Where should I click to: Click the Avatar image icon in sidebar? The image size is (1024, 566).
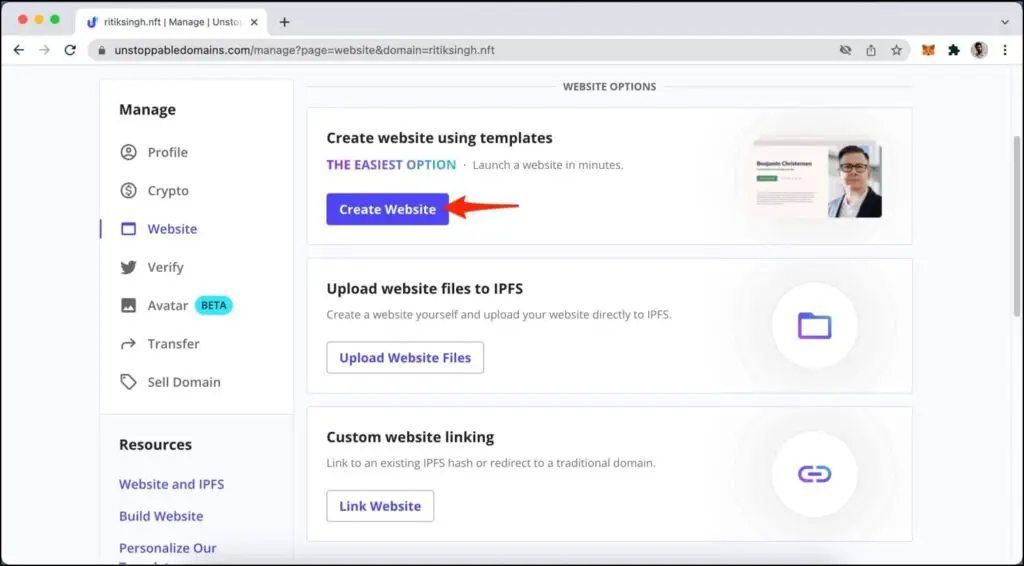(129, 306)
